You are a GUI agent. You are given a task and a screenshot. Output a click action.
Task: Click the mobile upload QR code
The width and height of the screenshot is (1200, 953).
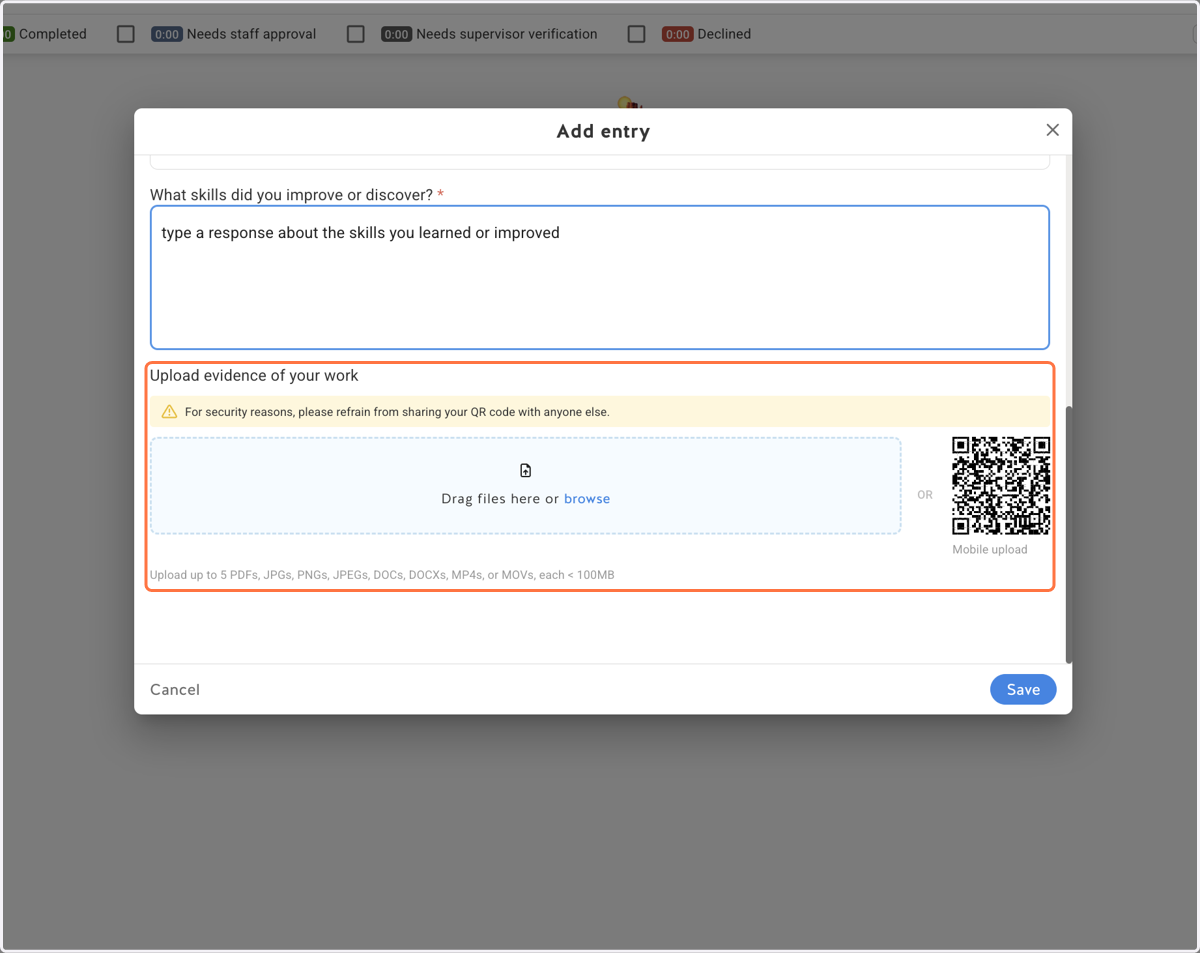1001,486
